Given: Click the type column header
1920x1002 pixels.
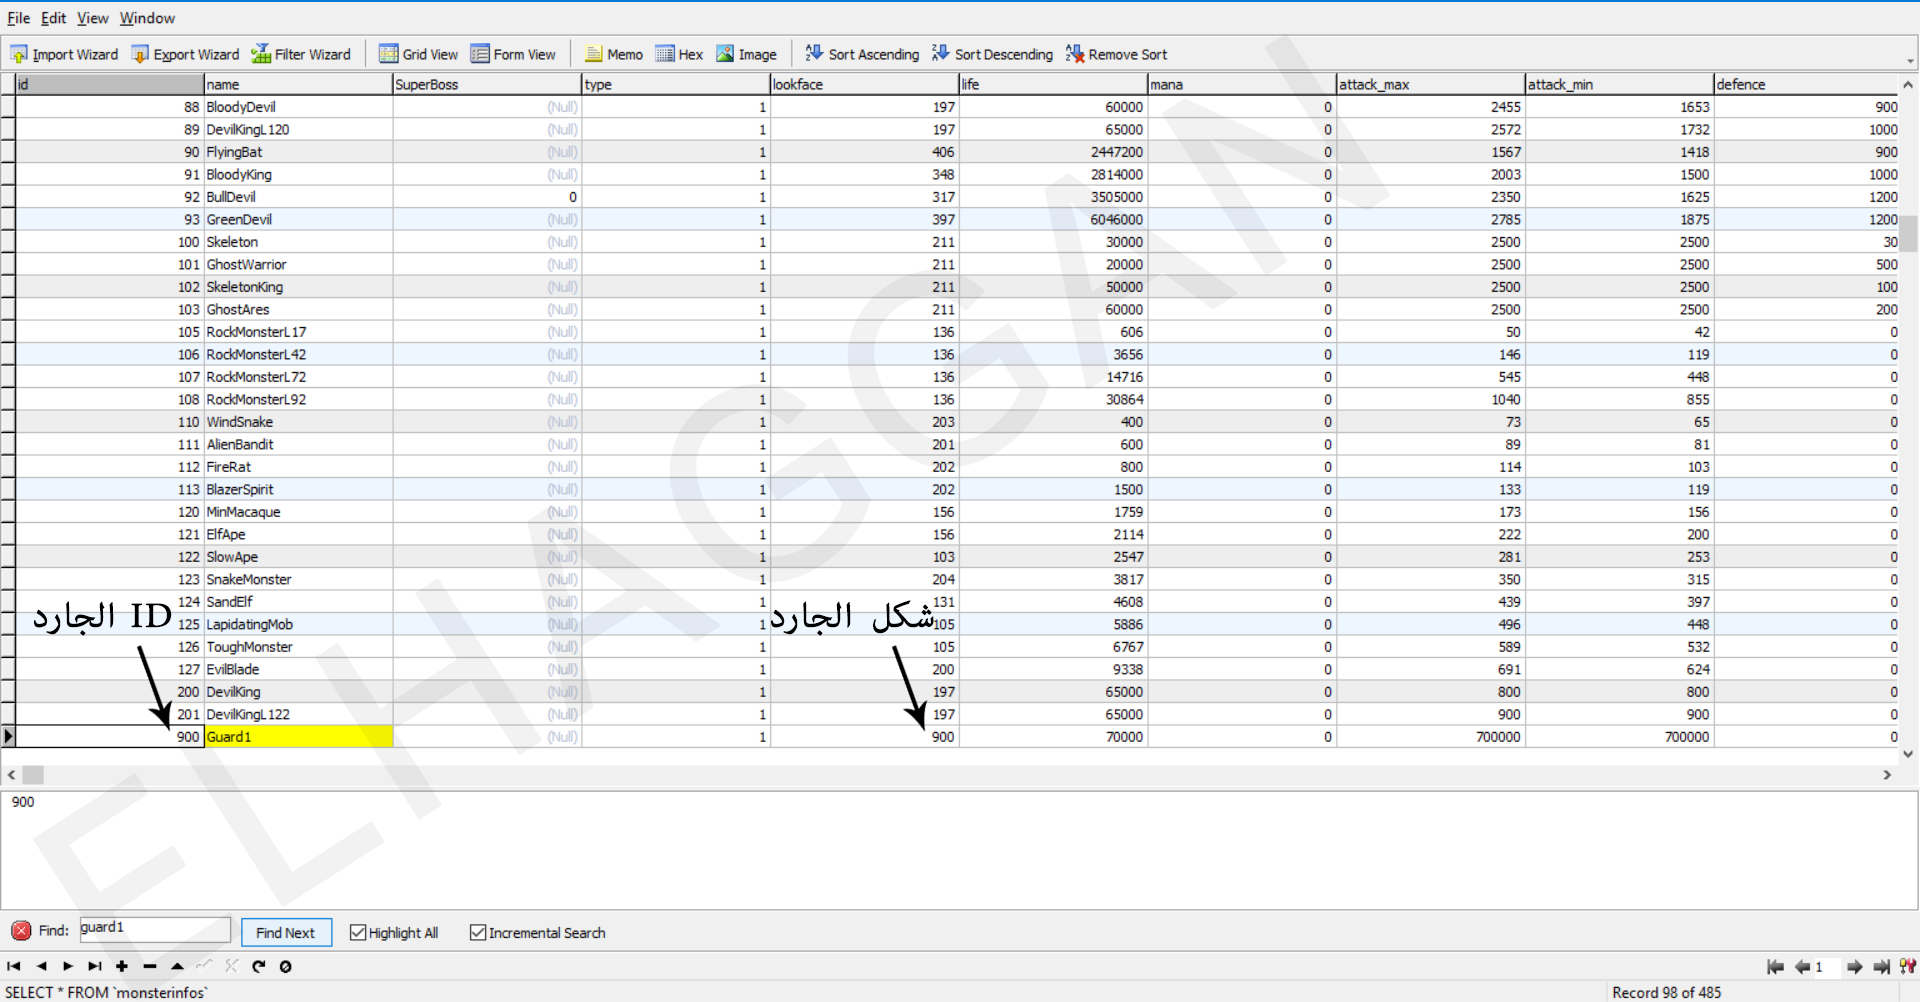Looking at the screenshot, I should click(x=676, y=84).
